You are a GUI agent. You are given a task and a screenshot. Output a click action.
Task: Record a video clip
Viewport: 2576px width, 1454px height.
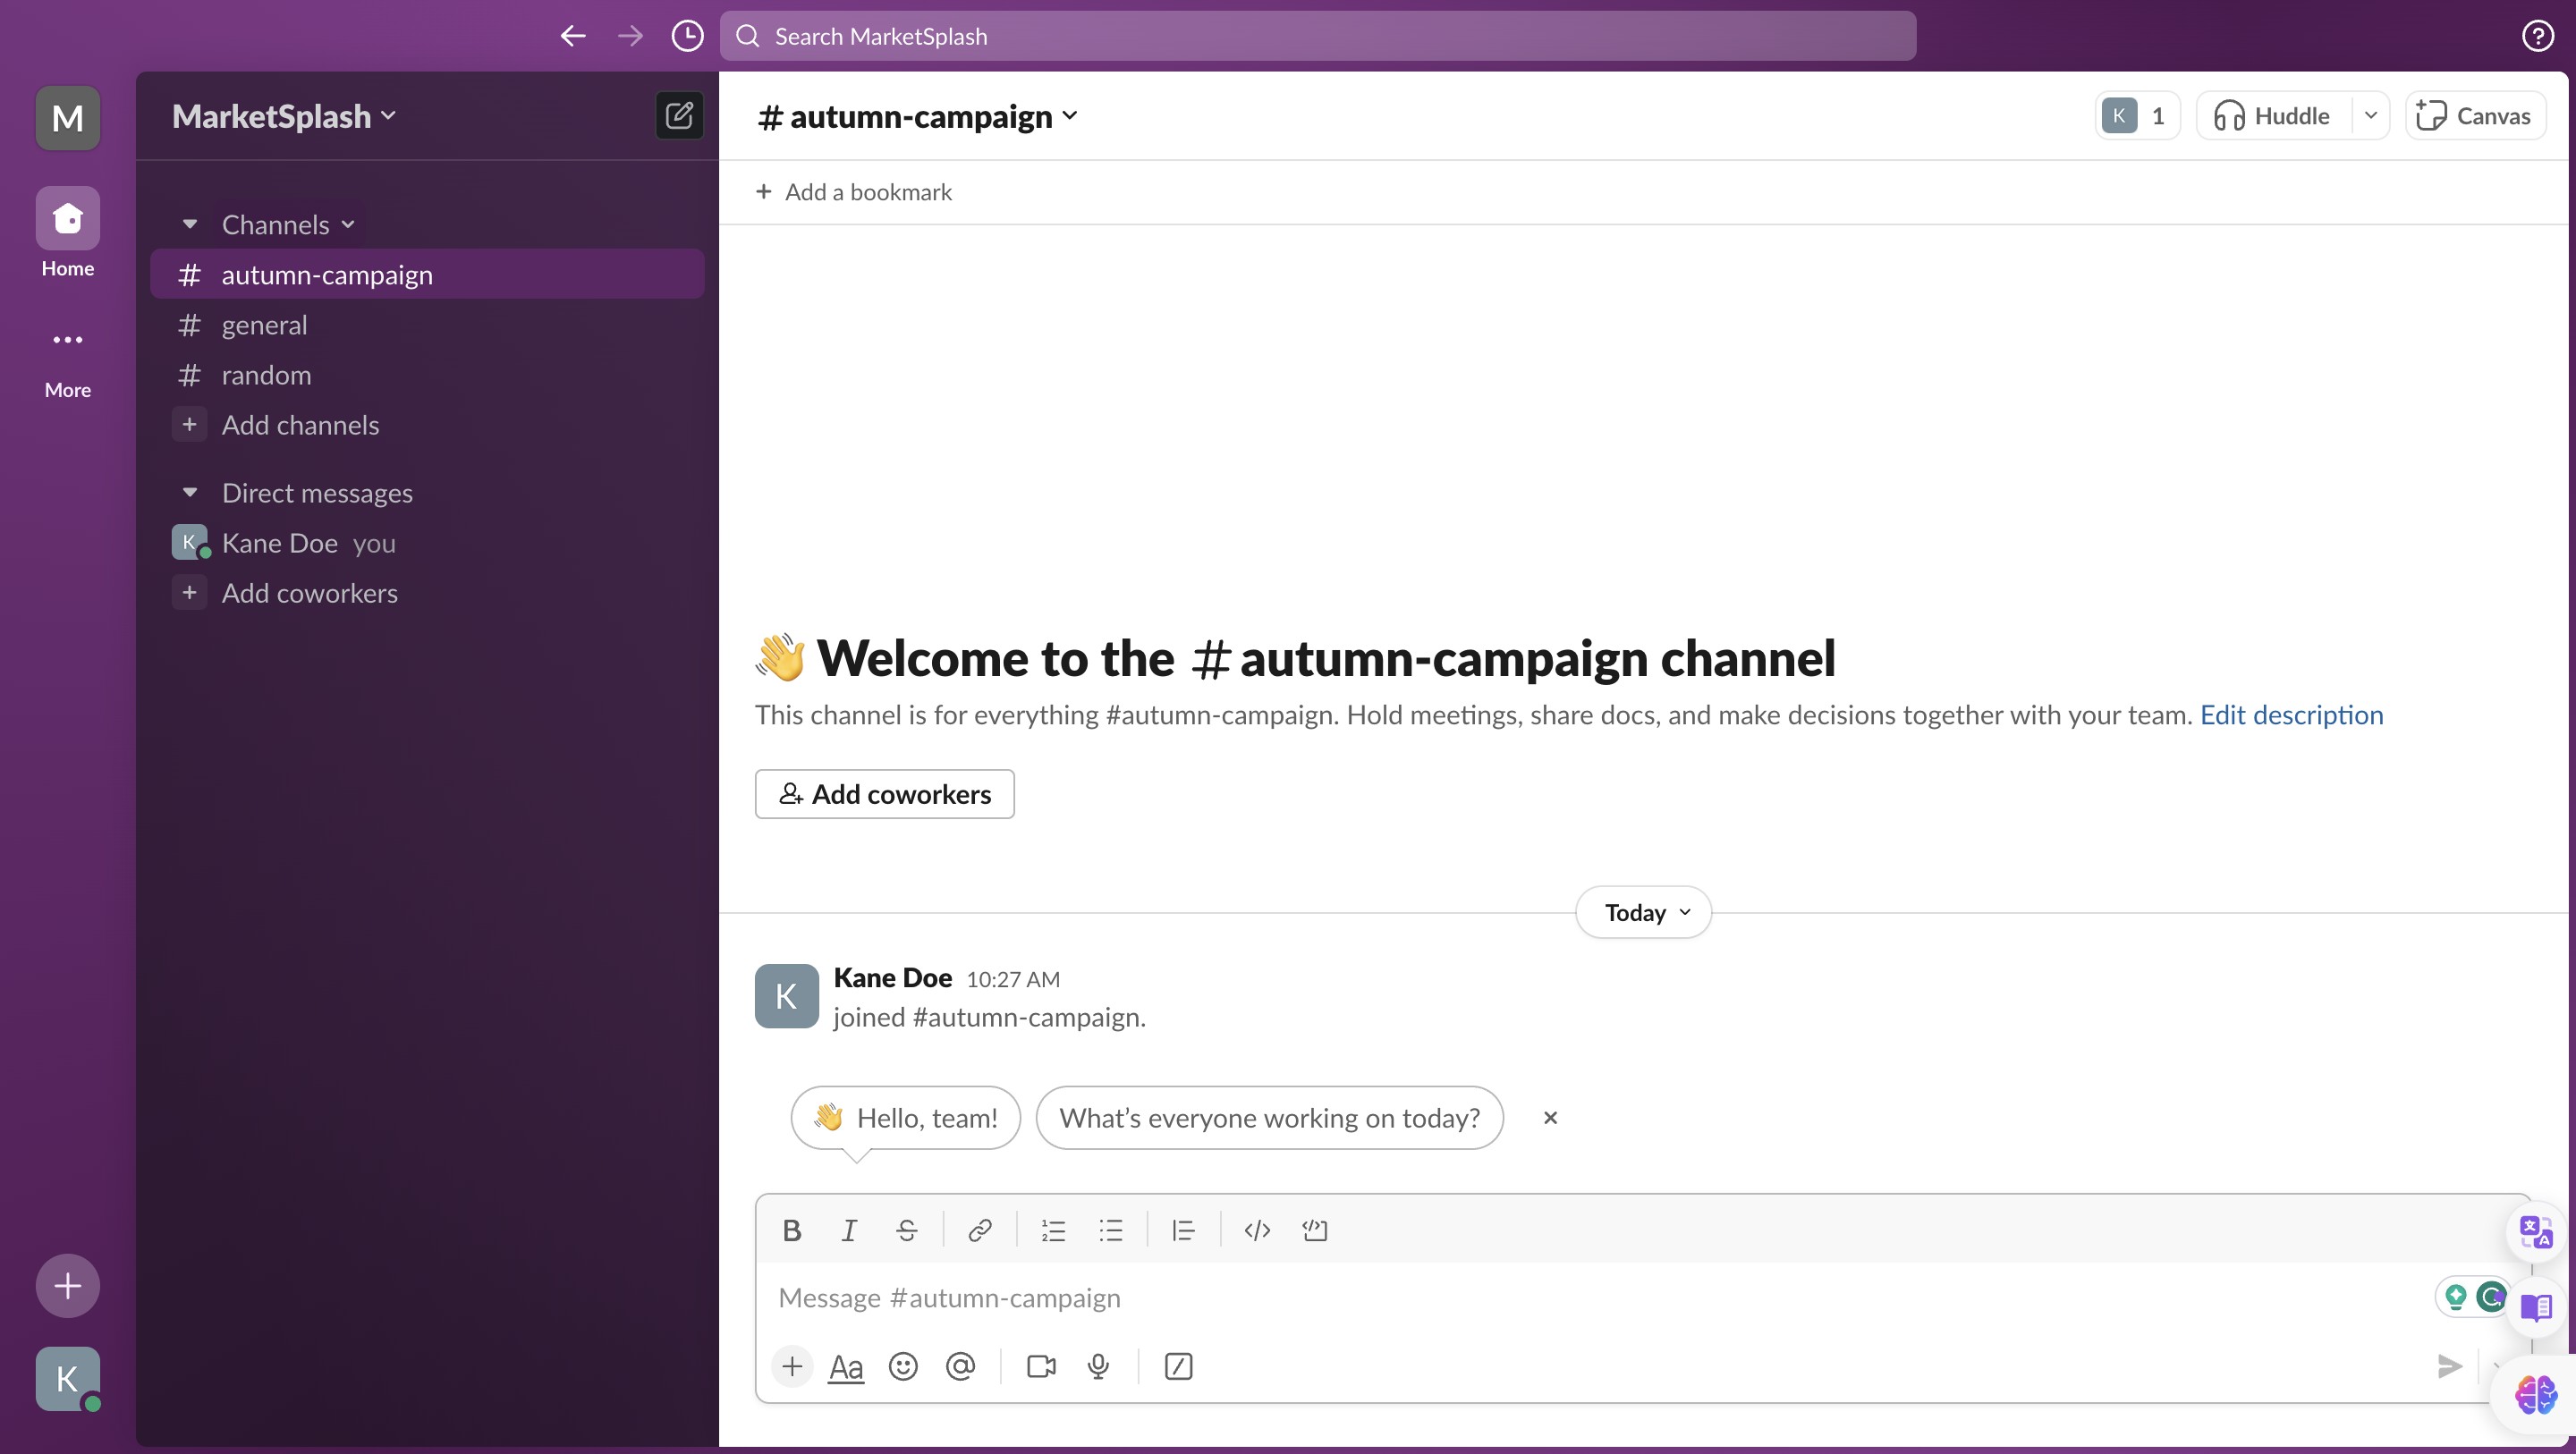pyautogui.click(x=1041, y=1366)
